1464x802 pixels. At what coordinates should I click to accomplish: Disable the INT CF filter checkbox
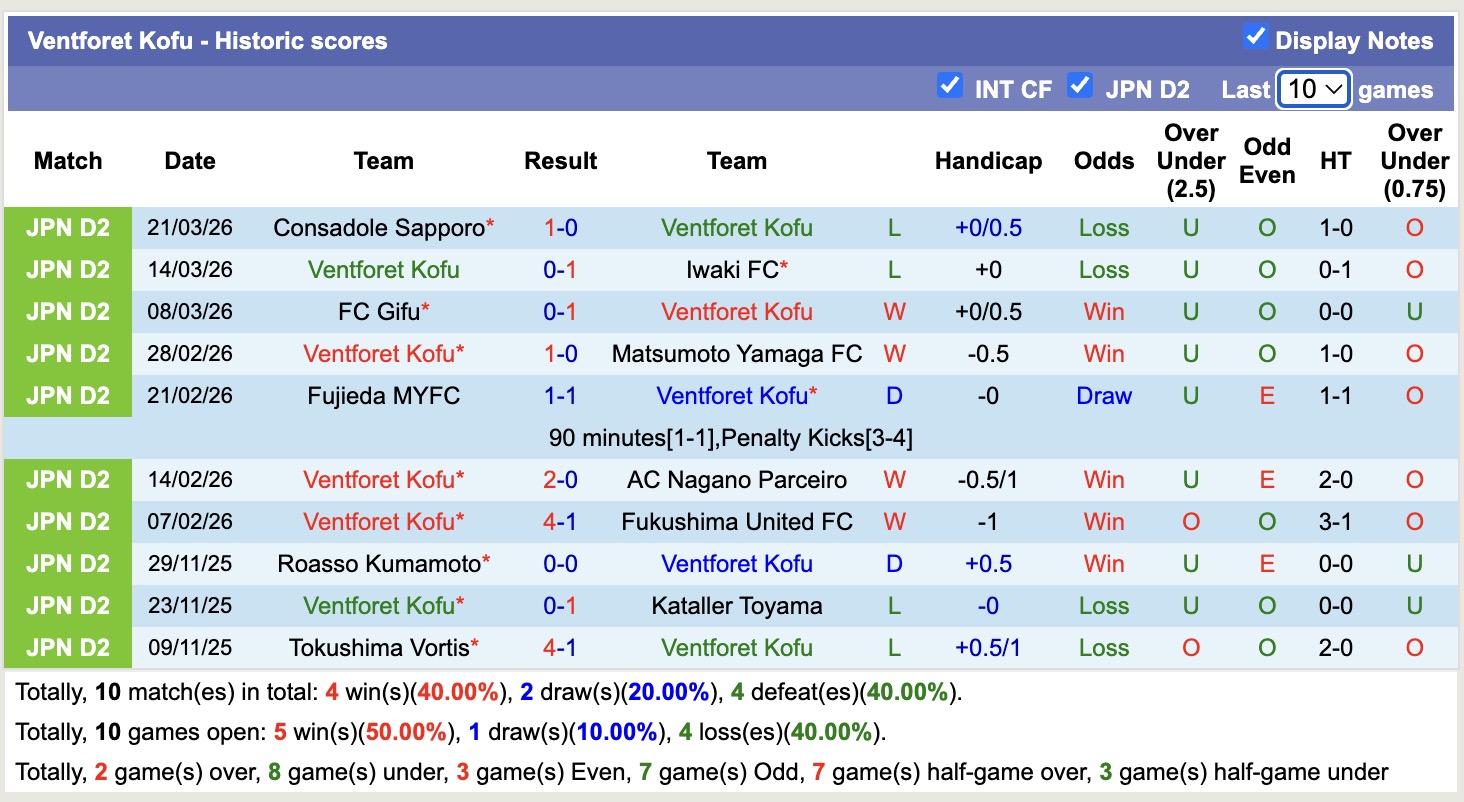tap(949, 85)
